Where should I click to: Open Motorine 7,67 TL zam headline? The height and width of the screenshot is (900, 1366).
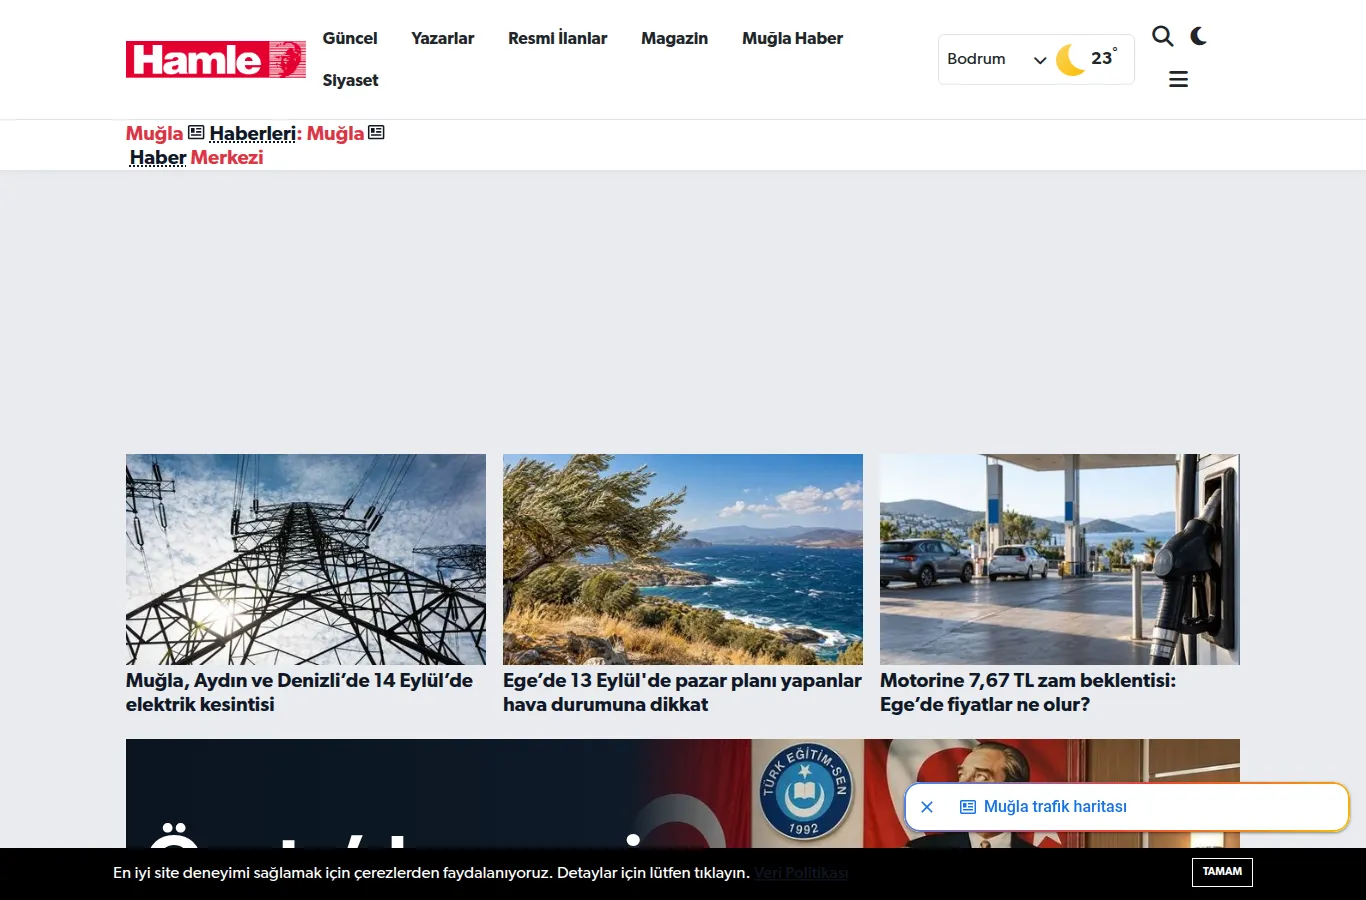click(1028, 692)
